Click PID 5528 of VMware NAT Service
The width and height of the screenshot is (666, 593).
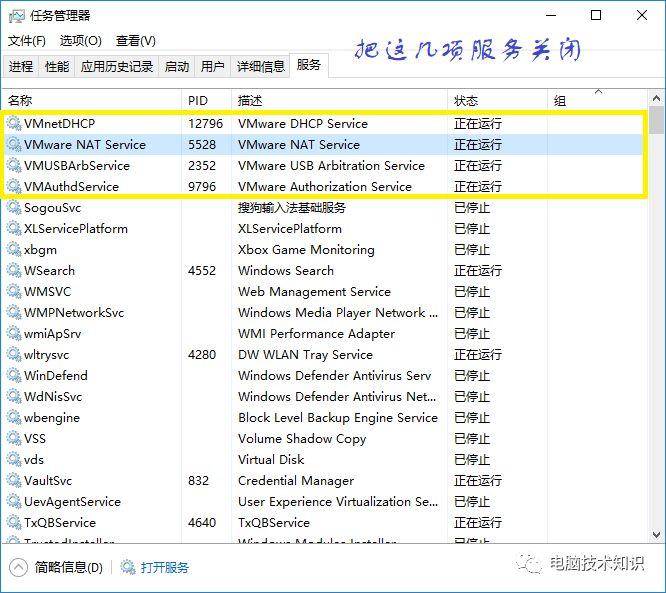point(202,144)
